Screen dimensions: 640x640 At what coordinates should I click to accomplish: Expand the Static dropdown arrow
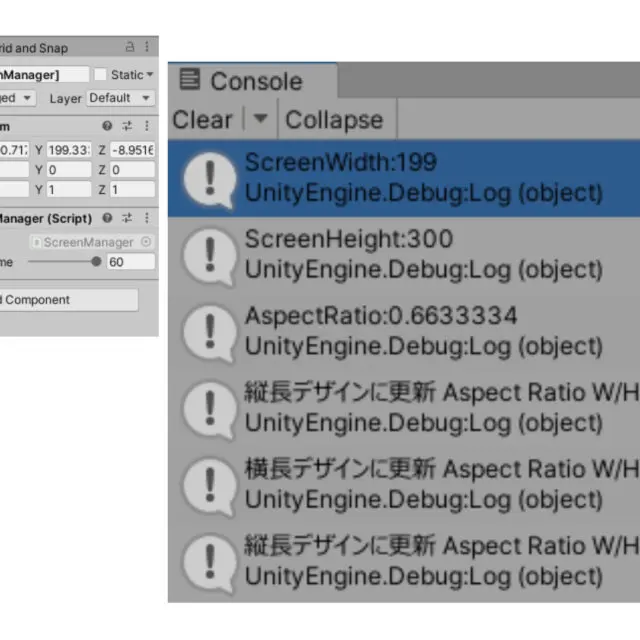pyautogui.click(x=150, y=75)
